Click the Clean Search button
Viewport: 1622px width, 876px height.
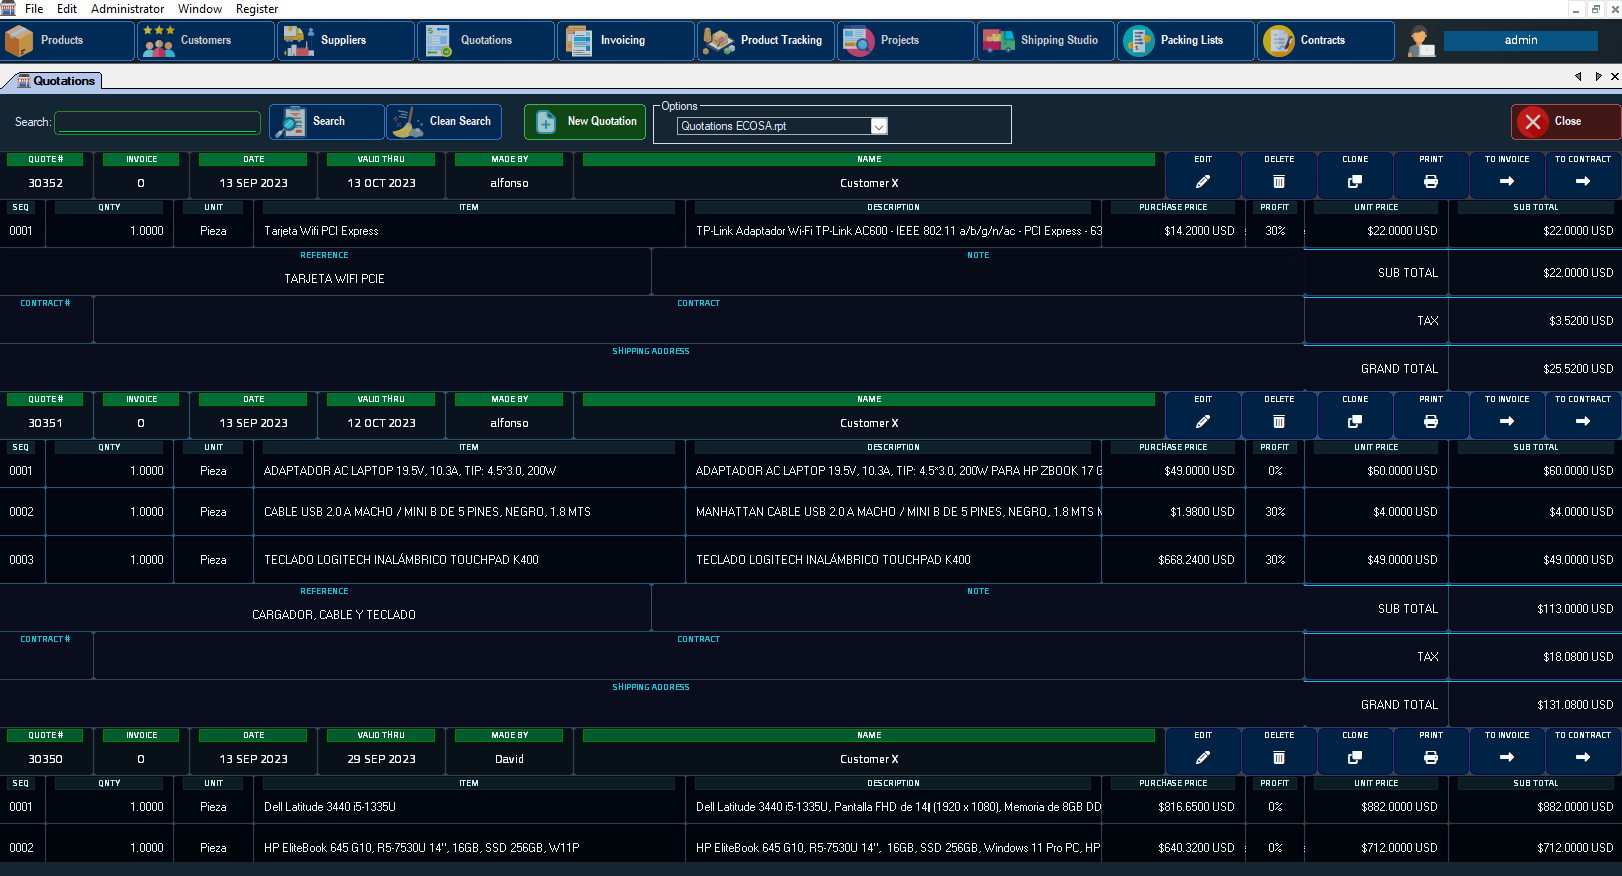click(x=444, y=122)
